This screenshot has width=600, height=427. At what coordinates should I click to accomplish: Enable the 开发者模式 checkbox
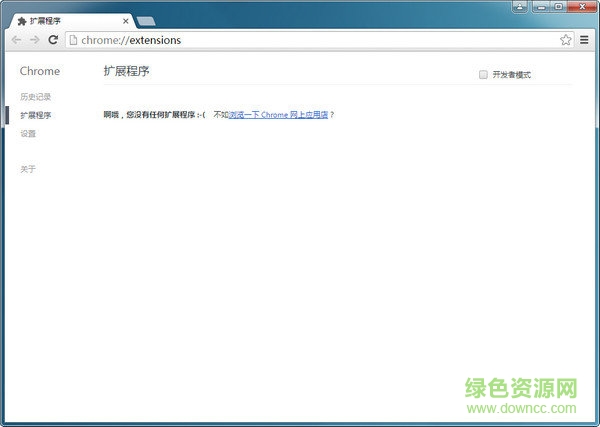point(483,74)
